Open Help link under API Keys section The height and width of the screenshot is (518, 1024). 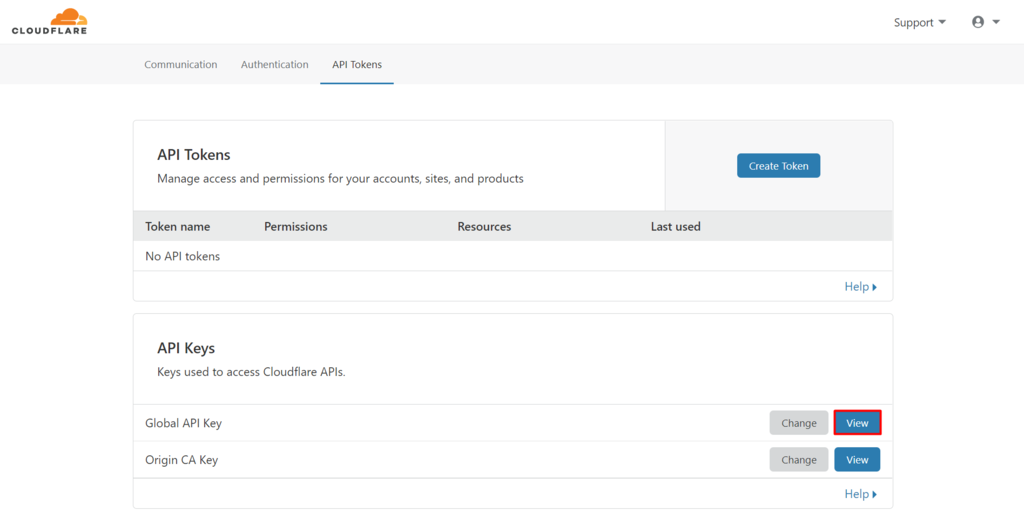[x=861, y=494]
